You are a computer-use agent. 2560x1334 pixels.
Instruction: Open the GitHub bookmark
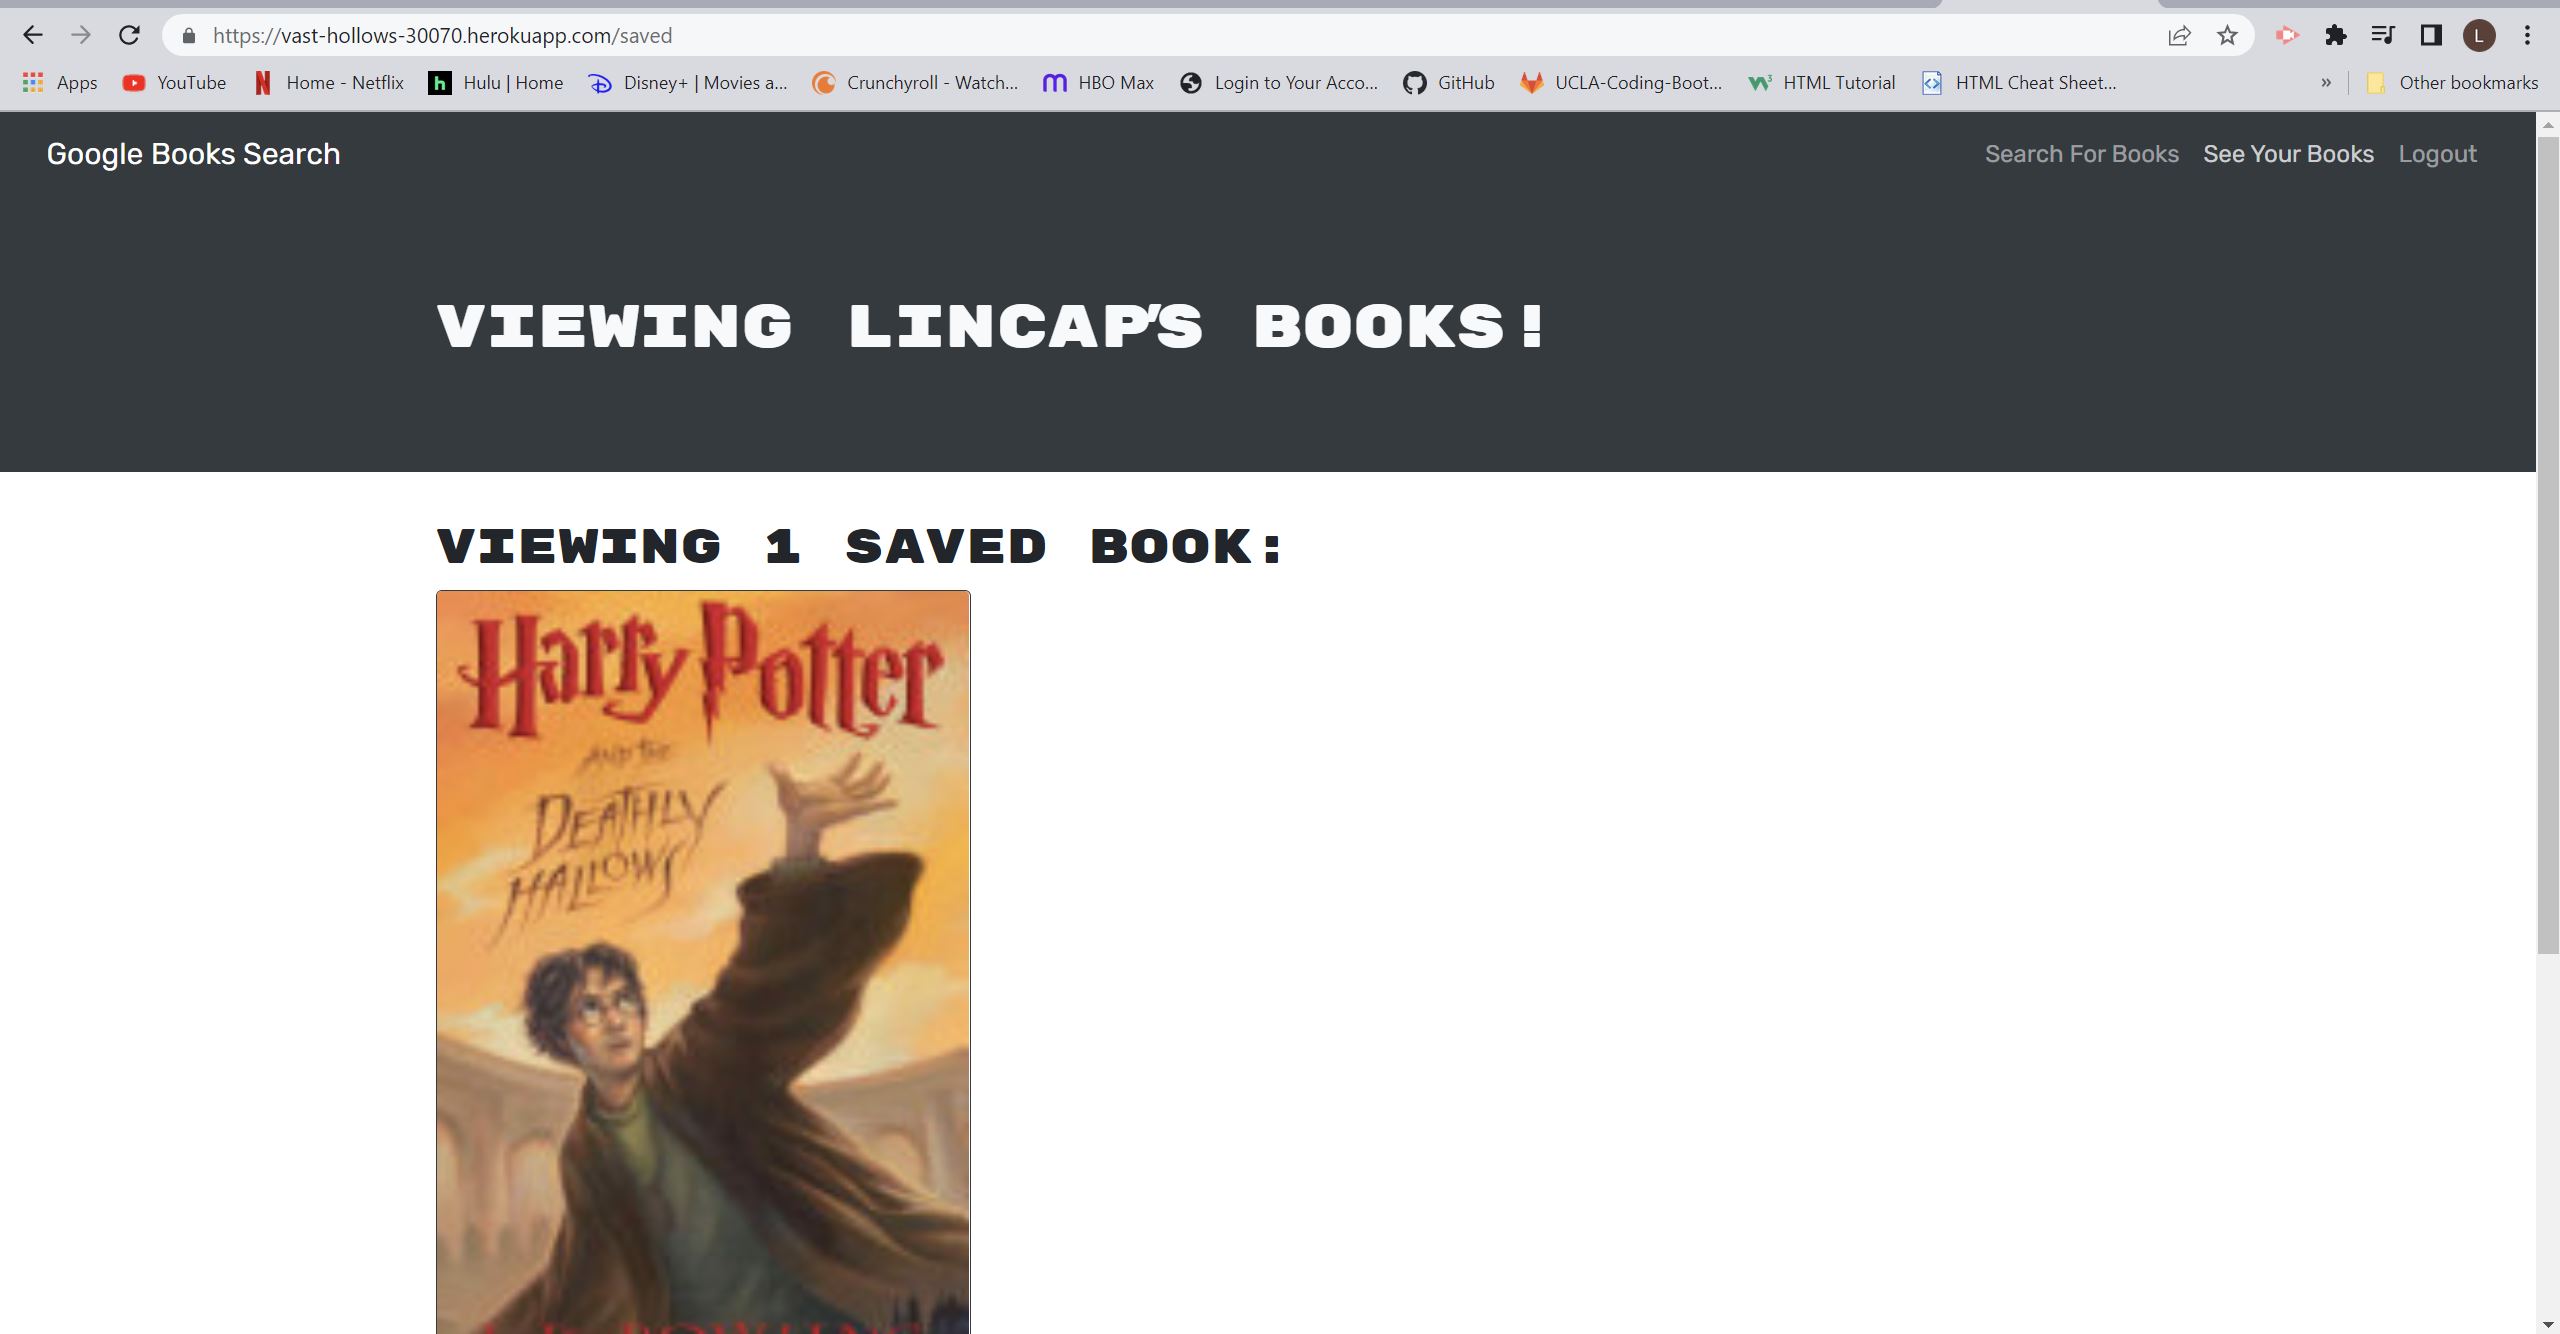pyautogui.click(x=1449, y=83)
